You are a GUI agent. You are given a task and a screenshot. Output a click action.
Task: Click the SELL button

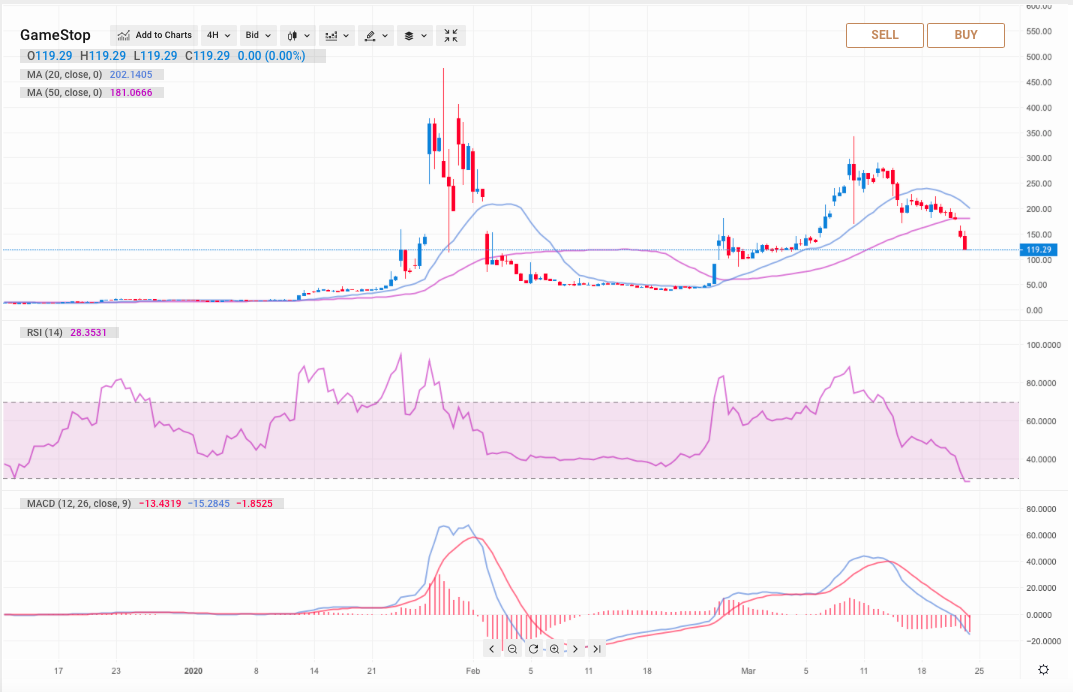click(x=884, y=35)
